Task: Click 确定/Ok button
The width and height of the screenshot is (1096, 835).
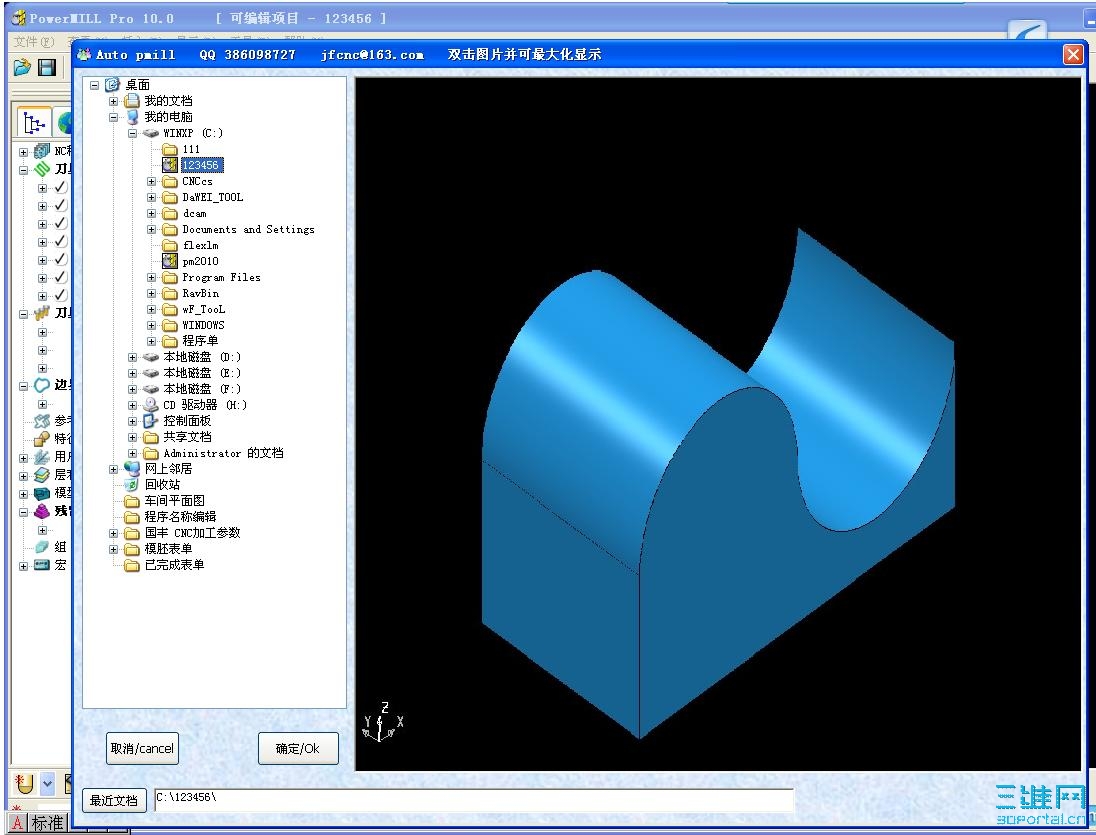Action: point(298,748)
